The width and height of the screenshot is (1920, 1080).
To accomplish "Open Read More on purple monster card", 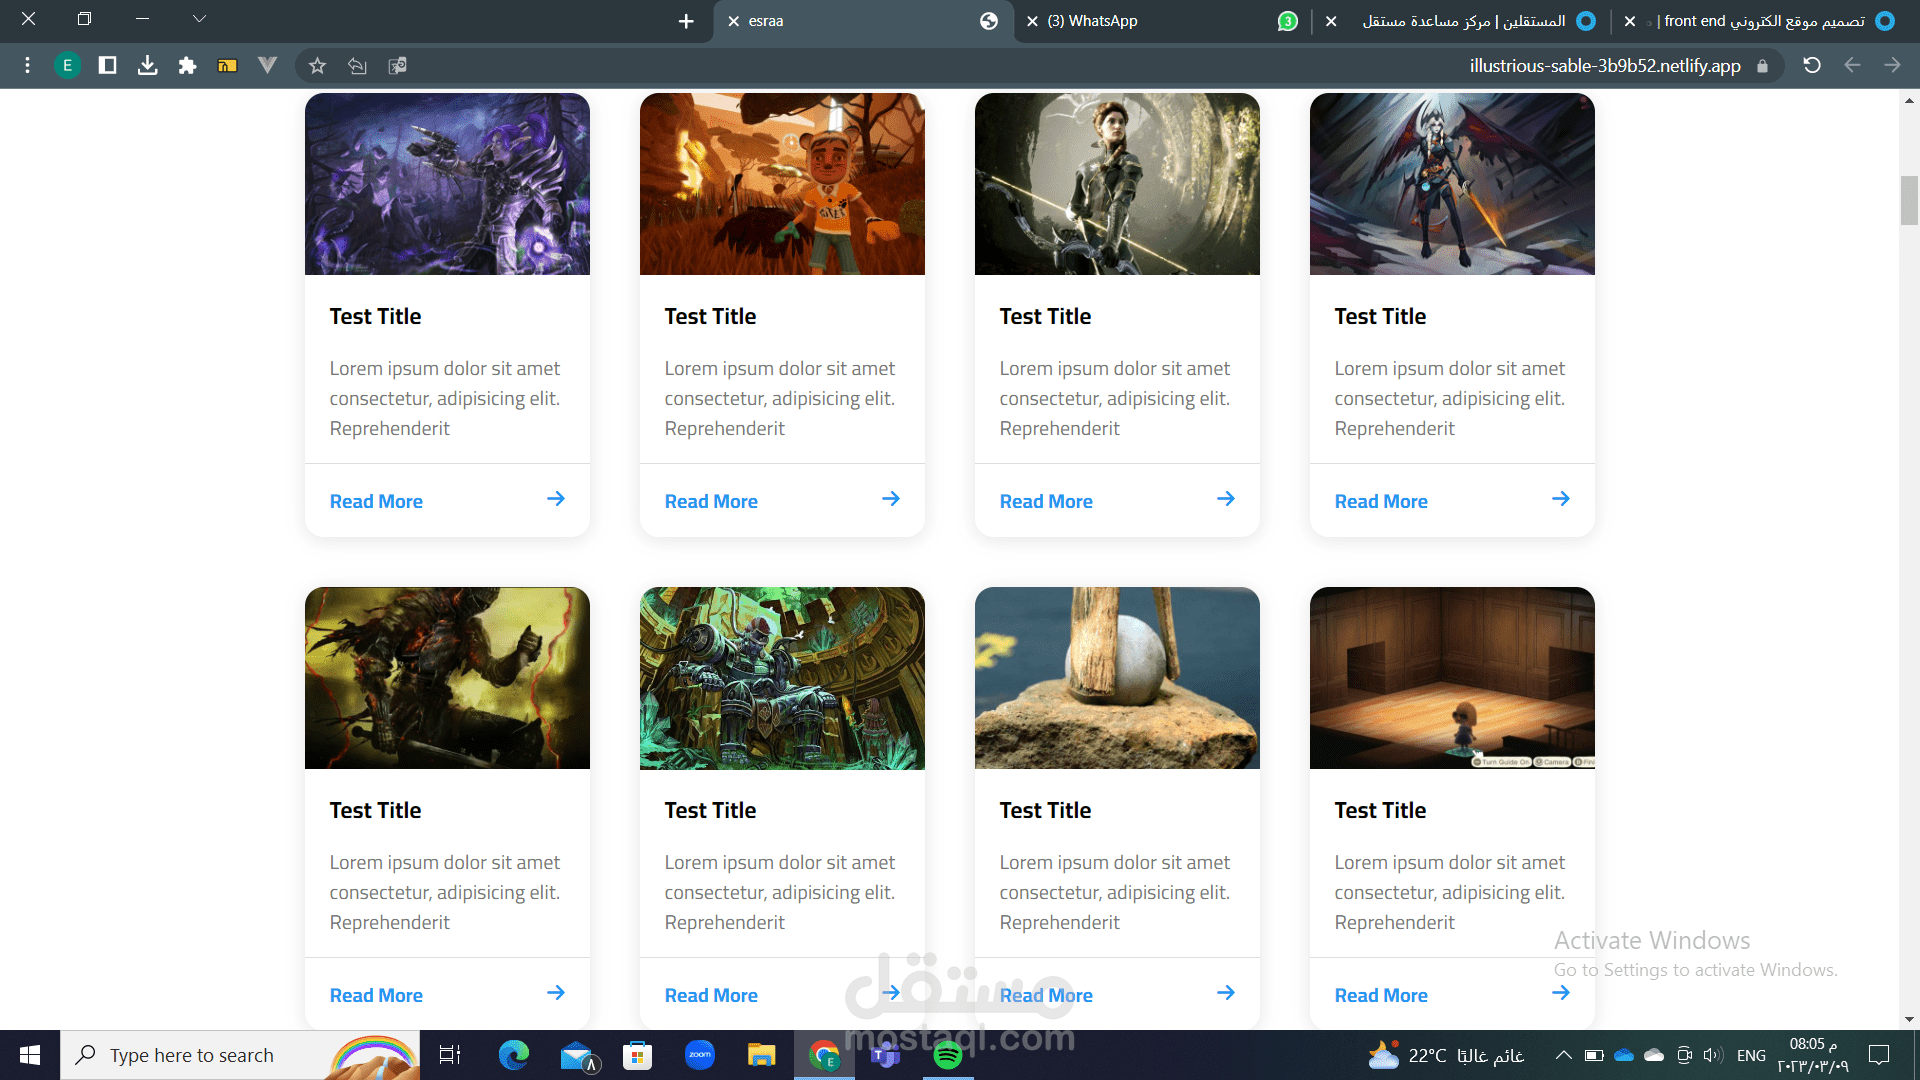I will (376, 501).
